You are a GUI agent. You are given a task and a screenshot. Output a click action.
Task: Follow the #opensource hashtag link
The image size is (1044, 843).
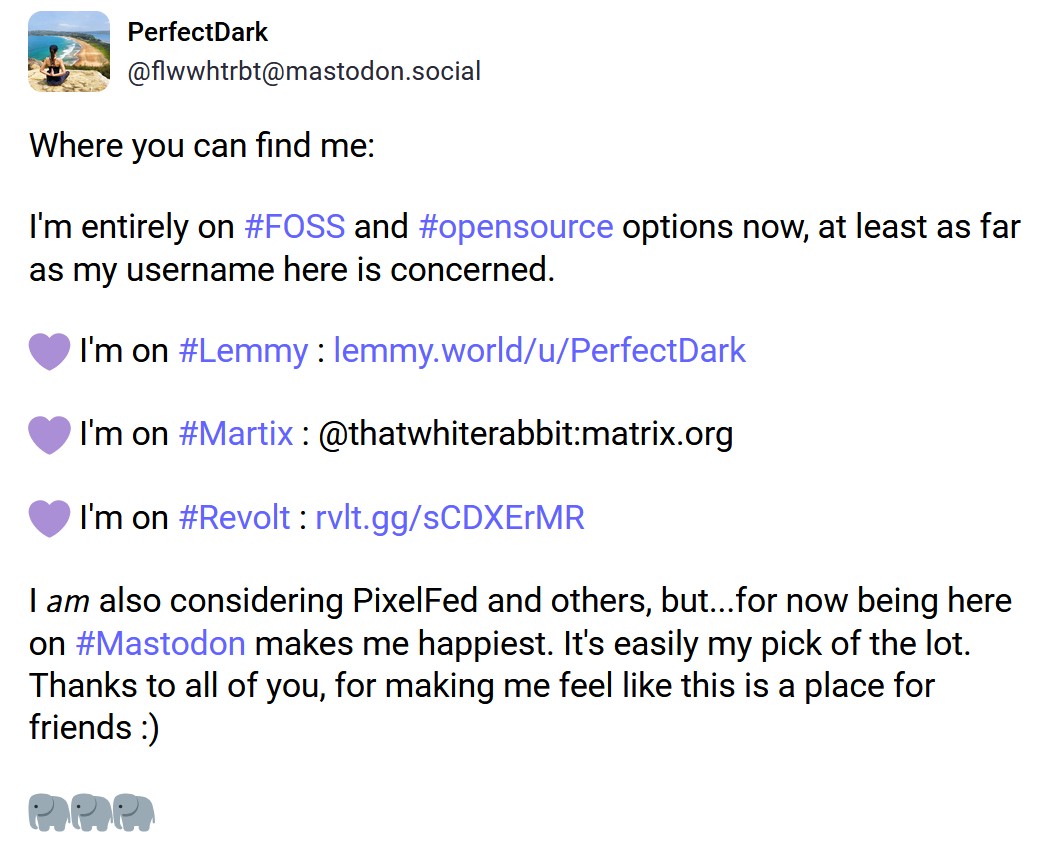click(x=515, y=227)
